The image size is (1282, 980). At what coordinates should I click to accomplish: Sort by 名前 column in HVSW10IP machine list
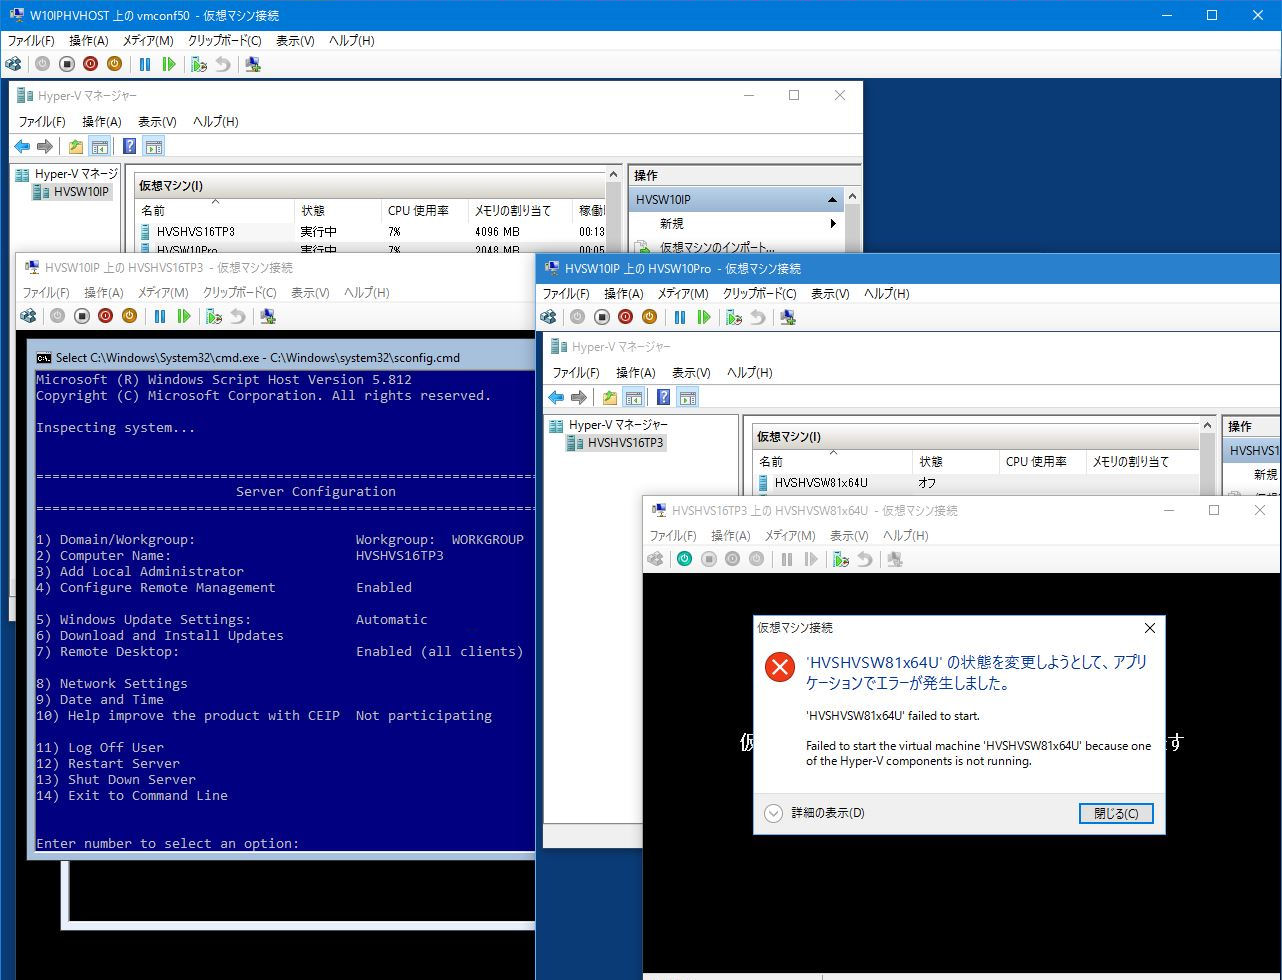(215, 211)
